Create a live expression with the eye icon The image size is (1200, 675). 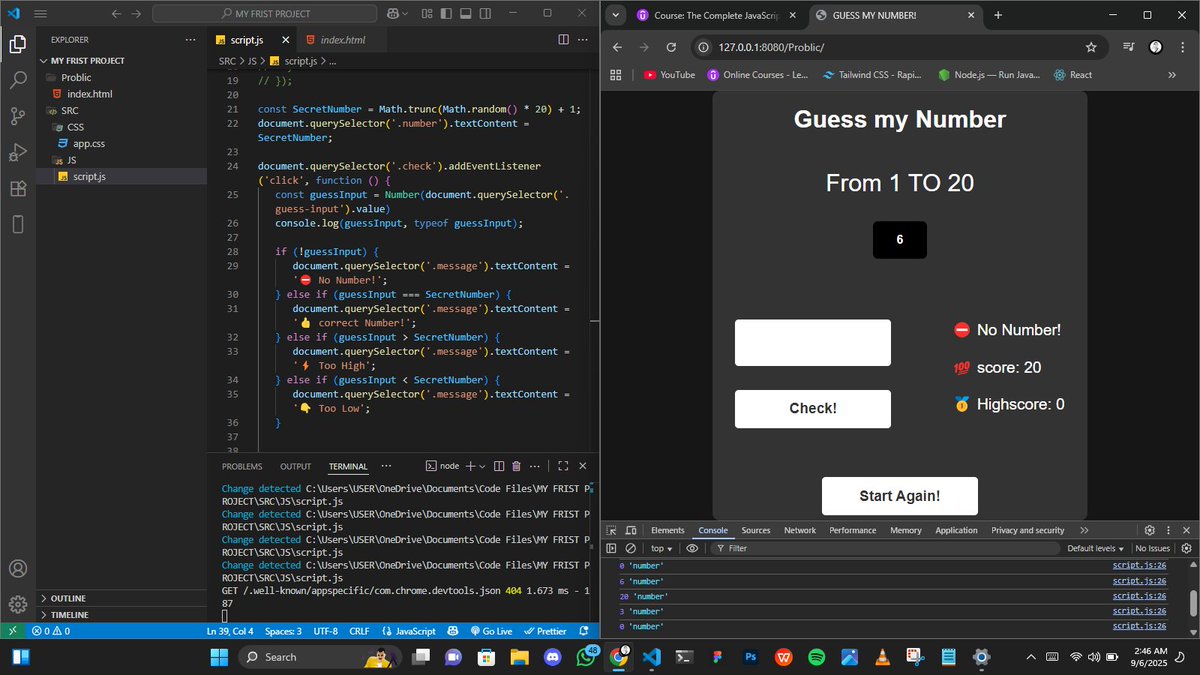[x=692, y=548]
